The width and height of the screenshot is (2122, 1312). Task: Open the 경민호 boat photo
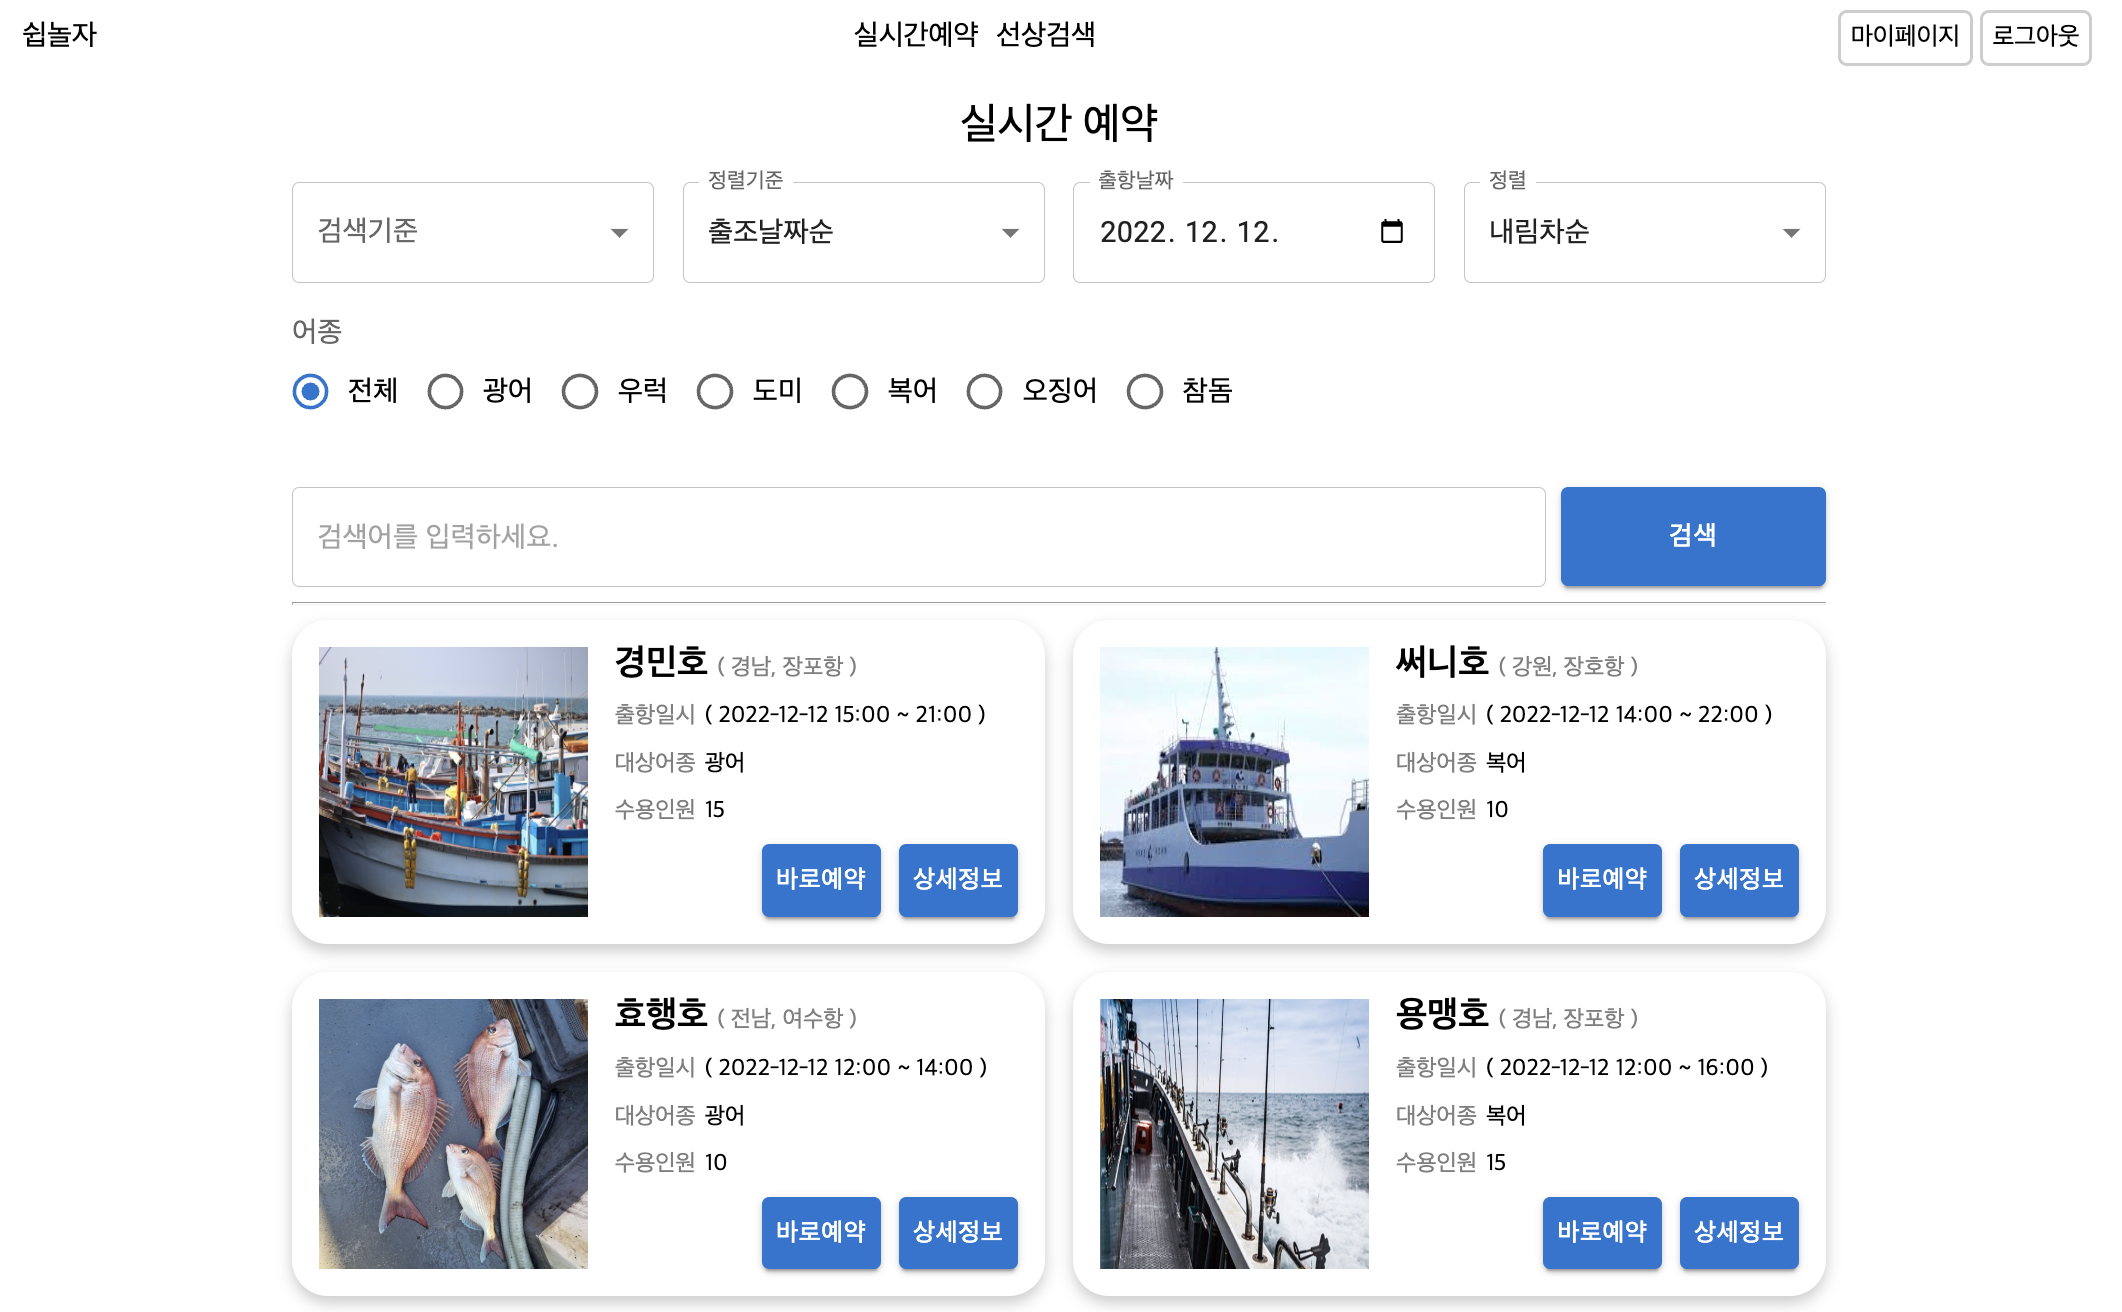(453, 781)
